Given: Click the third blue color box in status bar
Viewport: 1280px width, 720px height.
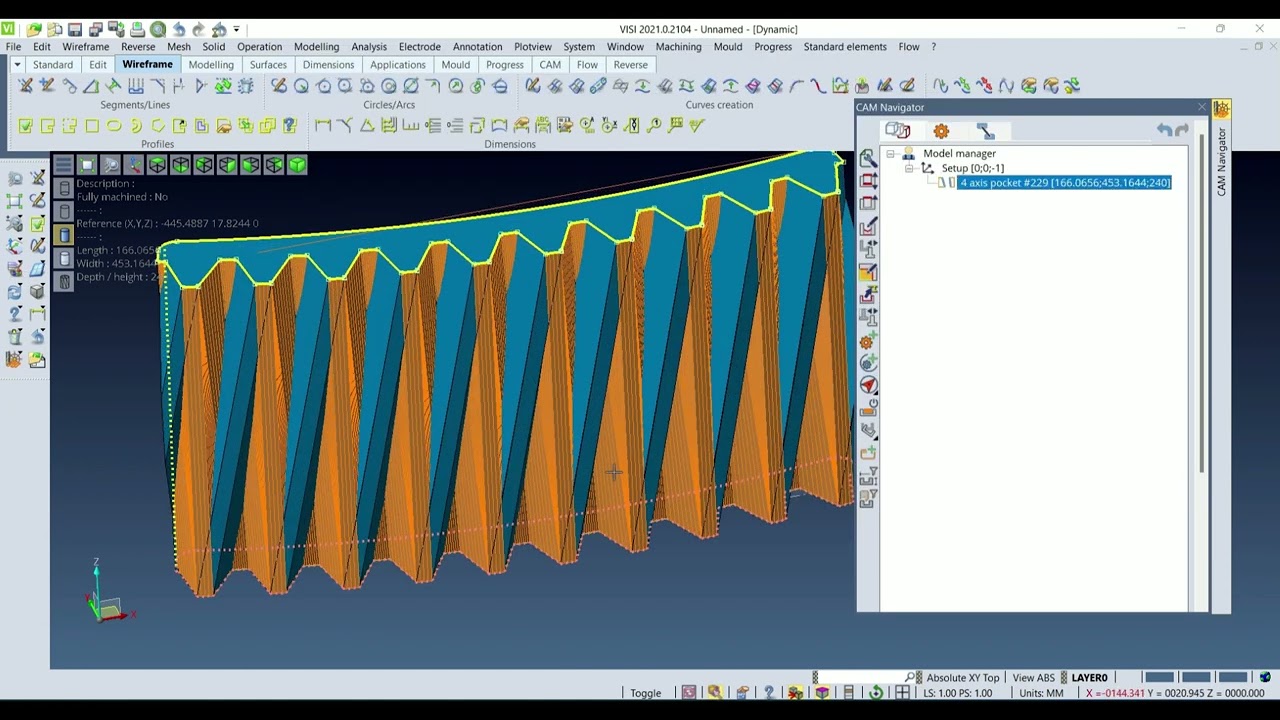Looking at the screenshot, I should pyautogui.click(x=1233, y=678).
